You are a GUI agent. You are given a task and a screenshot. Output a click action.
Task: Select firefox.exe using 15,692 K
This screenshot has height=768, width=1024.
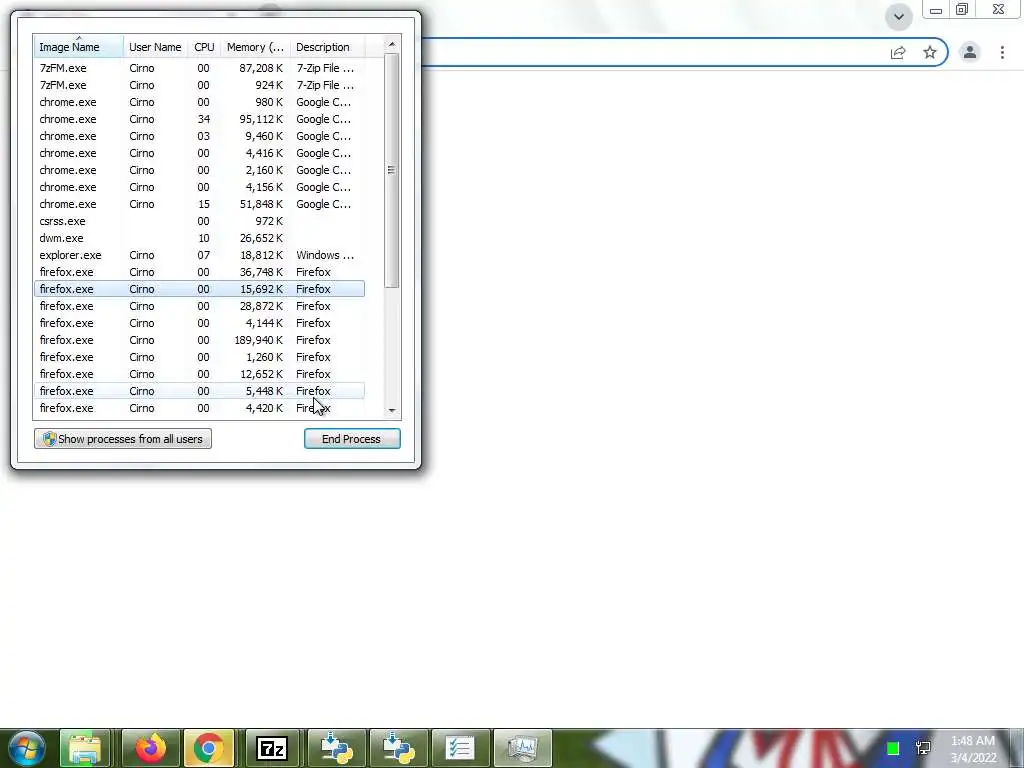(x=199, y=289)
